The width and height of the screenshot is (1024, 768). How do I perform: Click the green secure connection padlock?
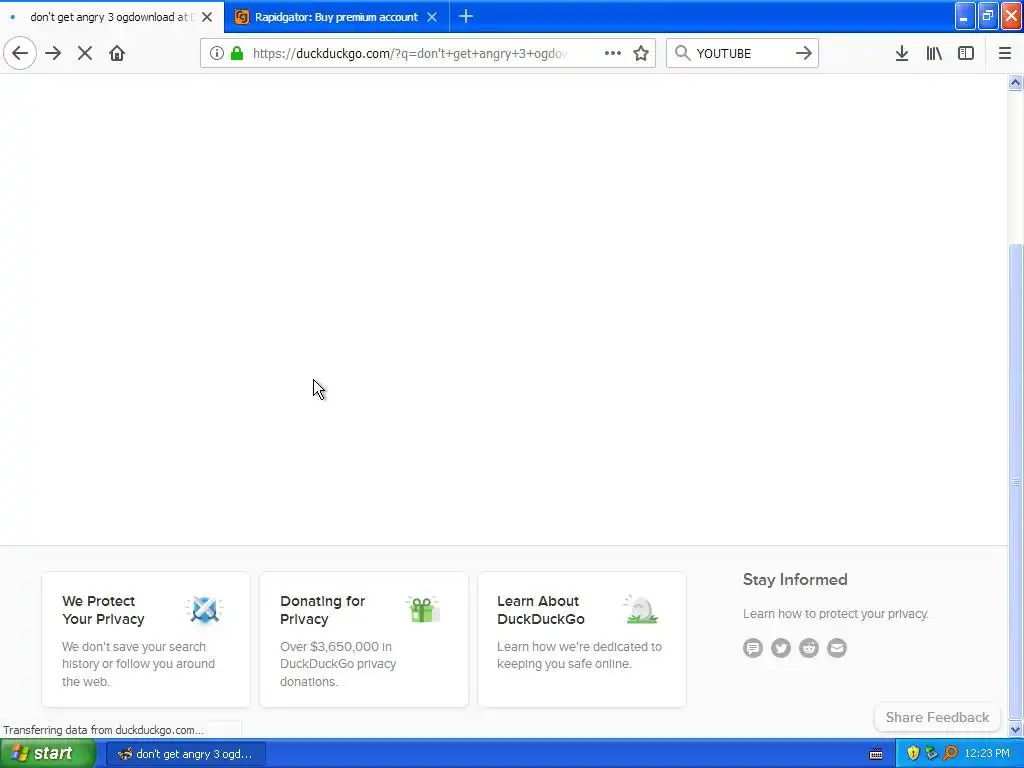coord(237,54)
